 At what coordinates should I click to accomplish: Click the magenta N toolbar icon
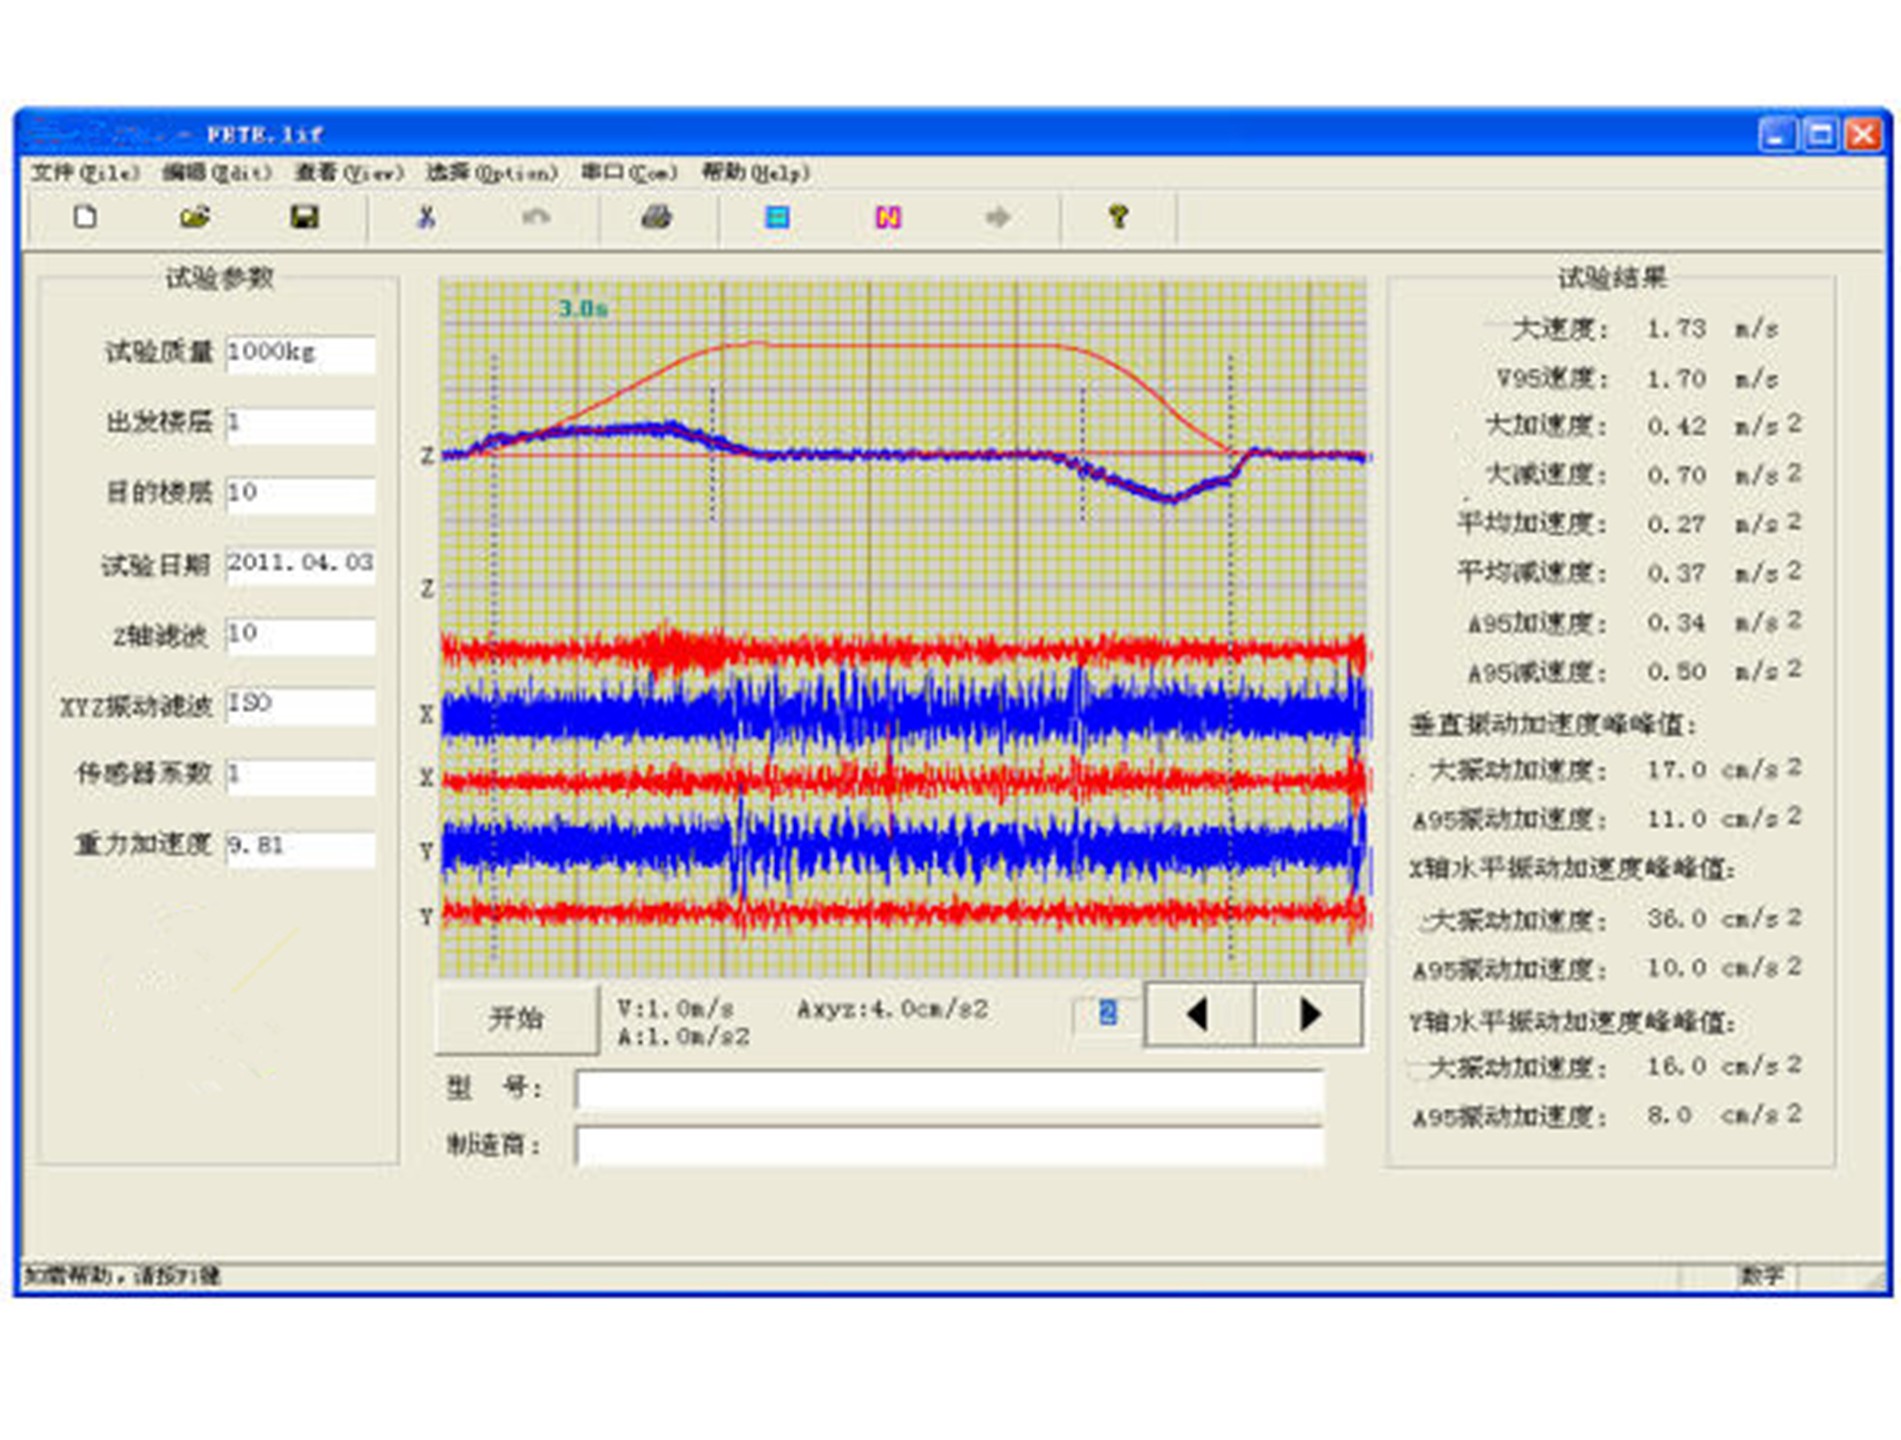(888, 217)
